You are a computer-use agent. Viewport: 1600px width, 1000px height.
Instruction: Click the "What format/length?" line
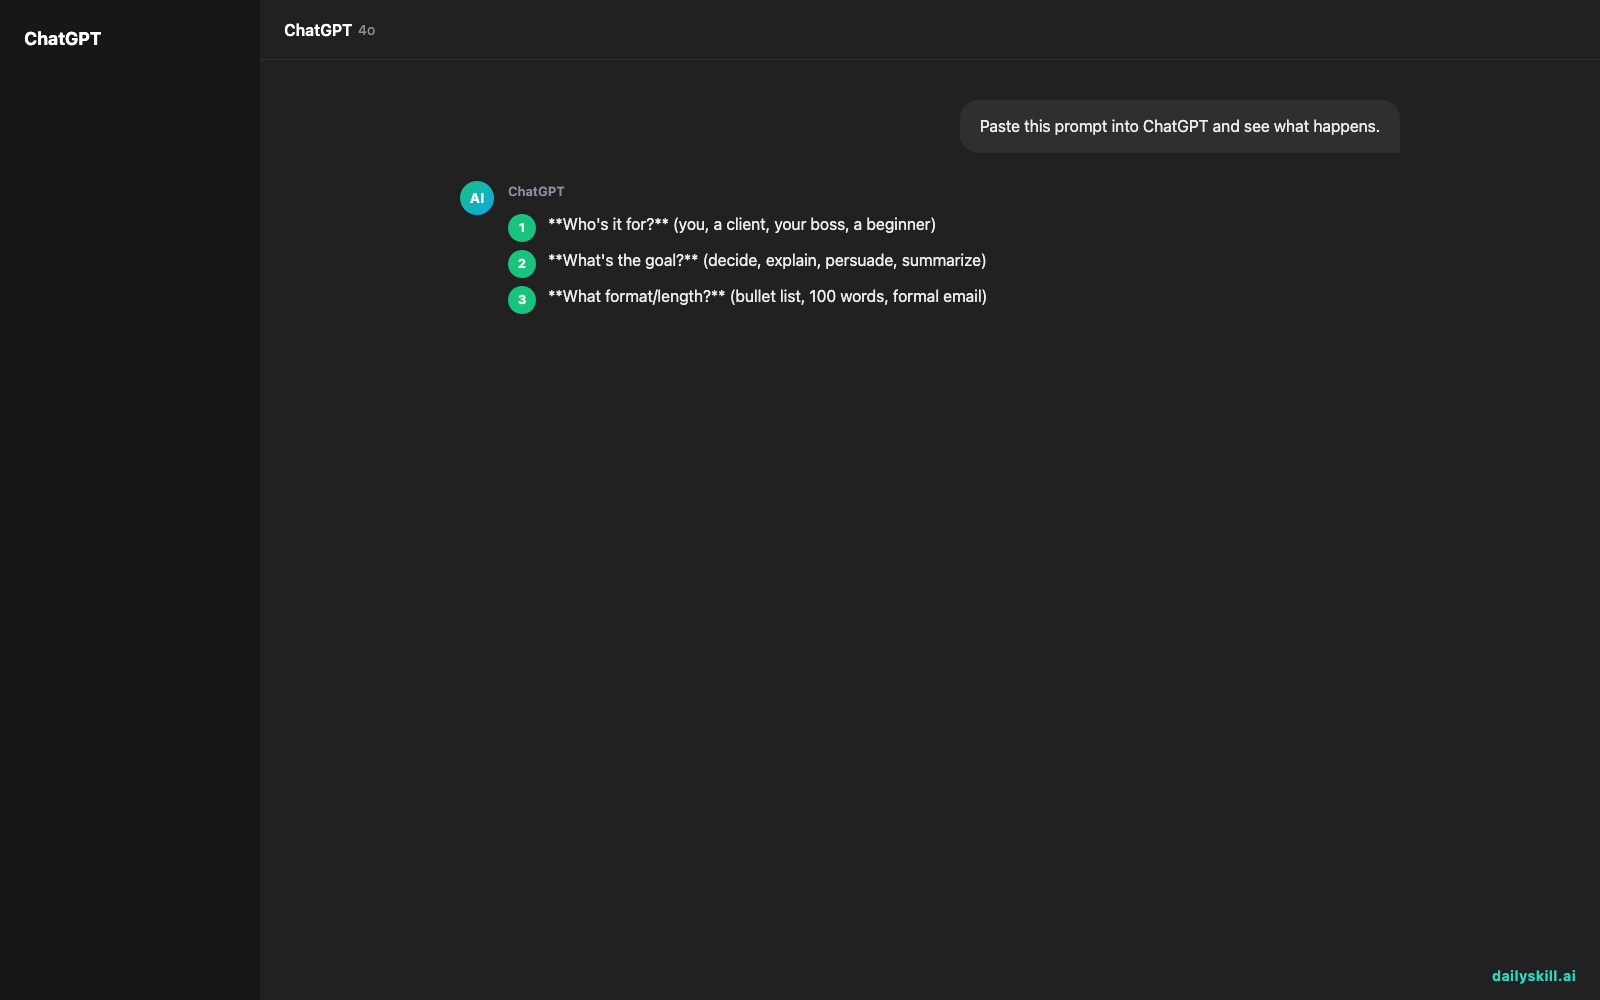767,297
